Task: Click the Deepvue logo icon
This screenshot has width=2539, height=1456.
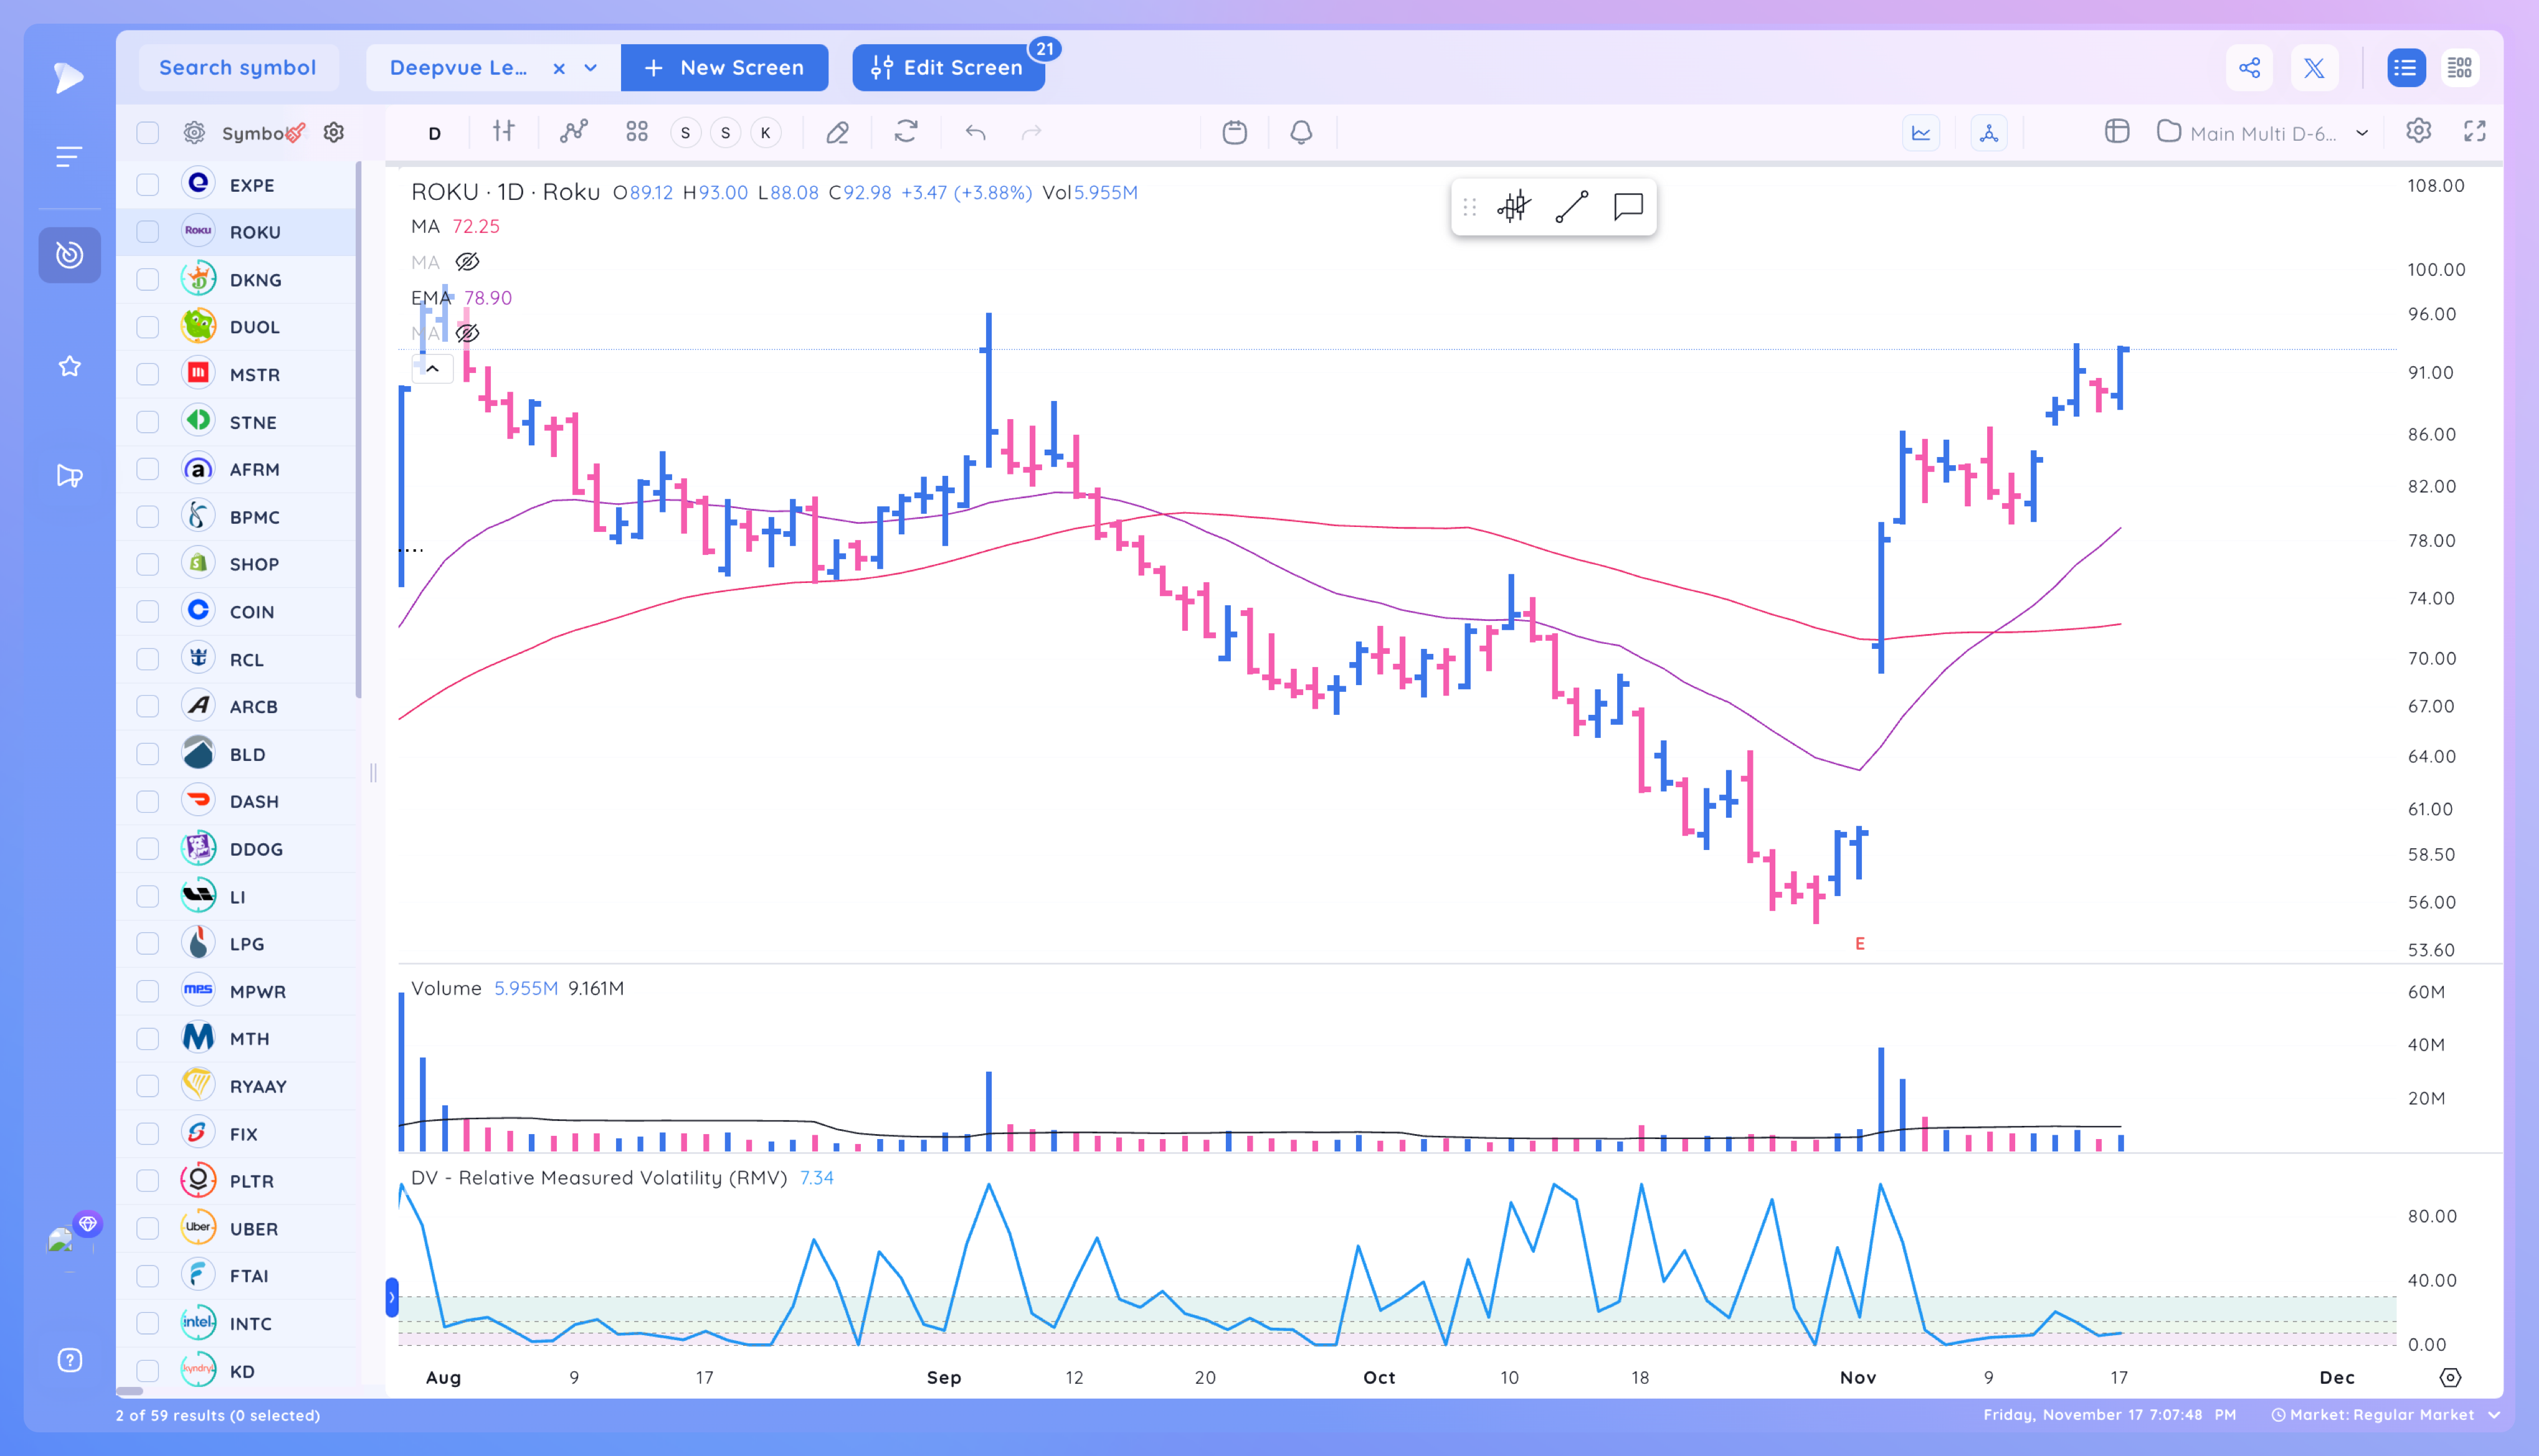Action: 69,77
